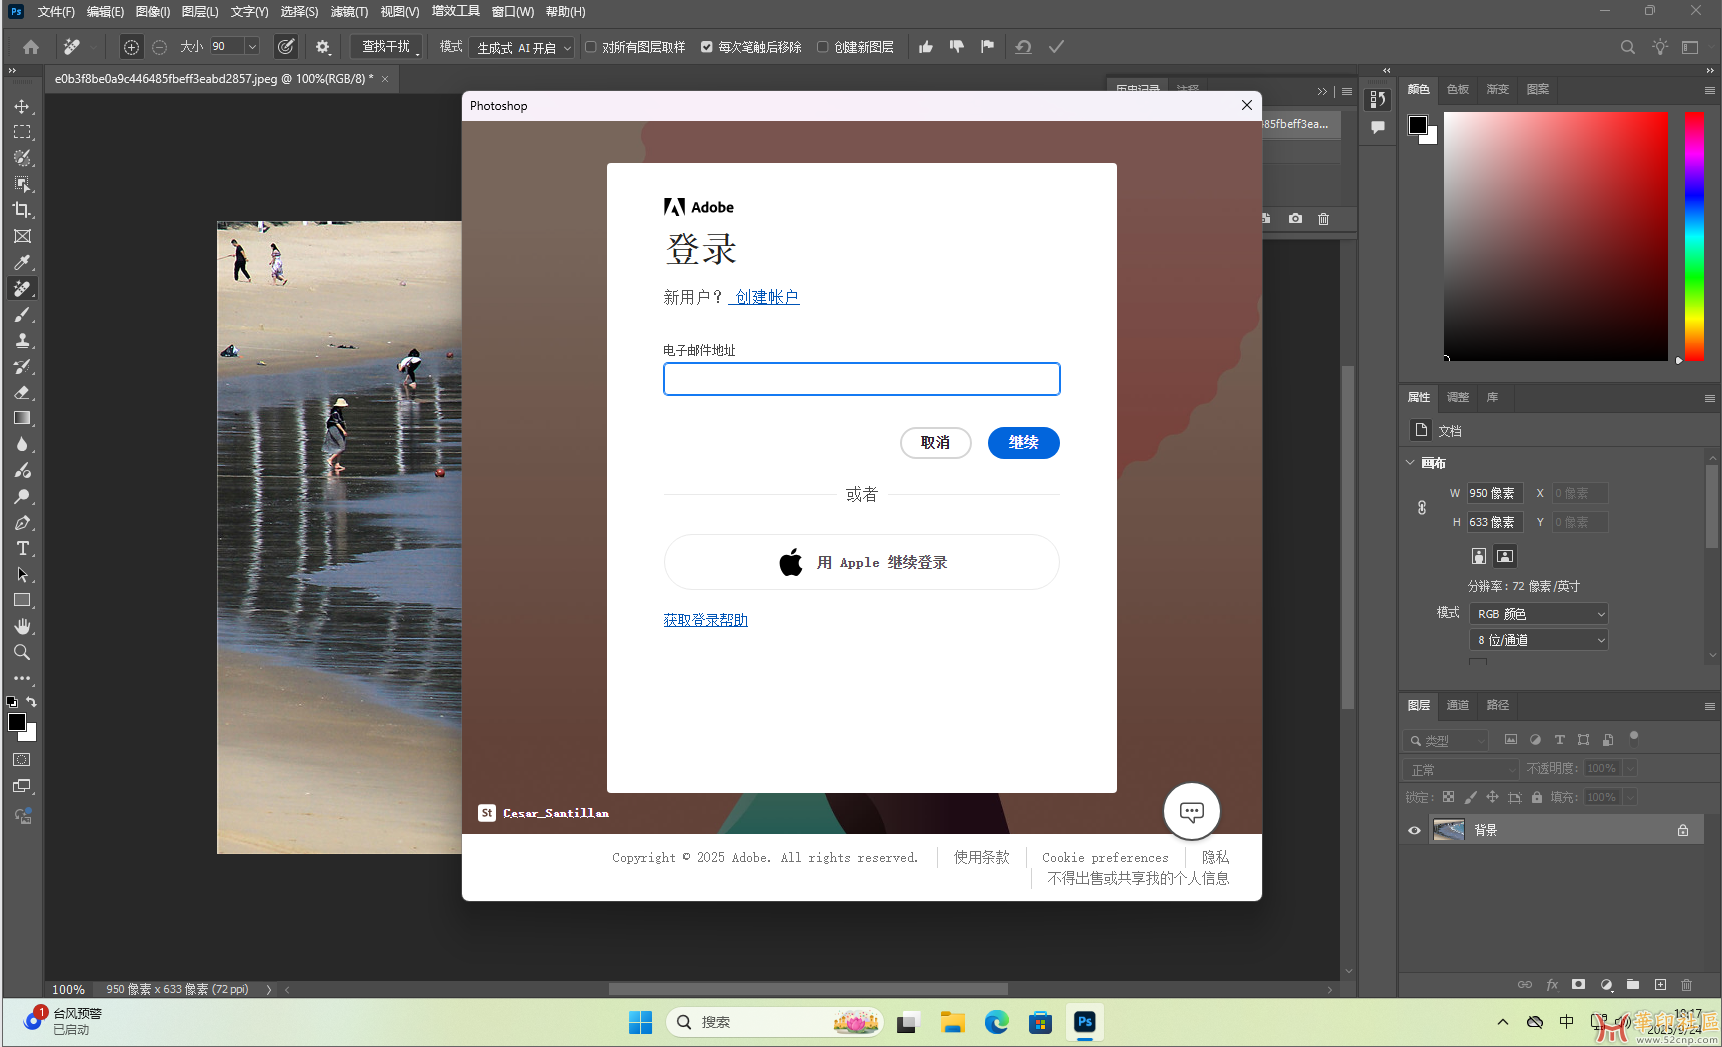The height and width of the screenshot is (1047, 1722).
Task: Select the Path Selection tool
Action: (x=22, y=574)
